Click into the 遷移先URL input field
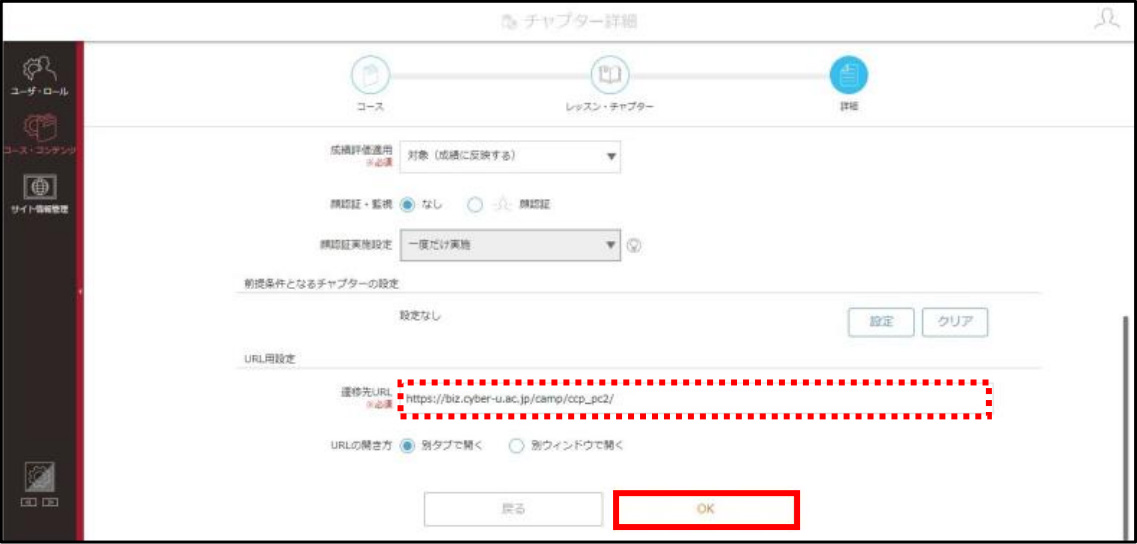 [695, 398]
